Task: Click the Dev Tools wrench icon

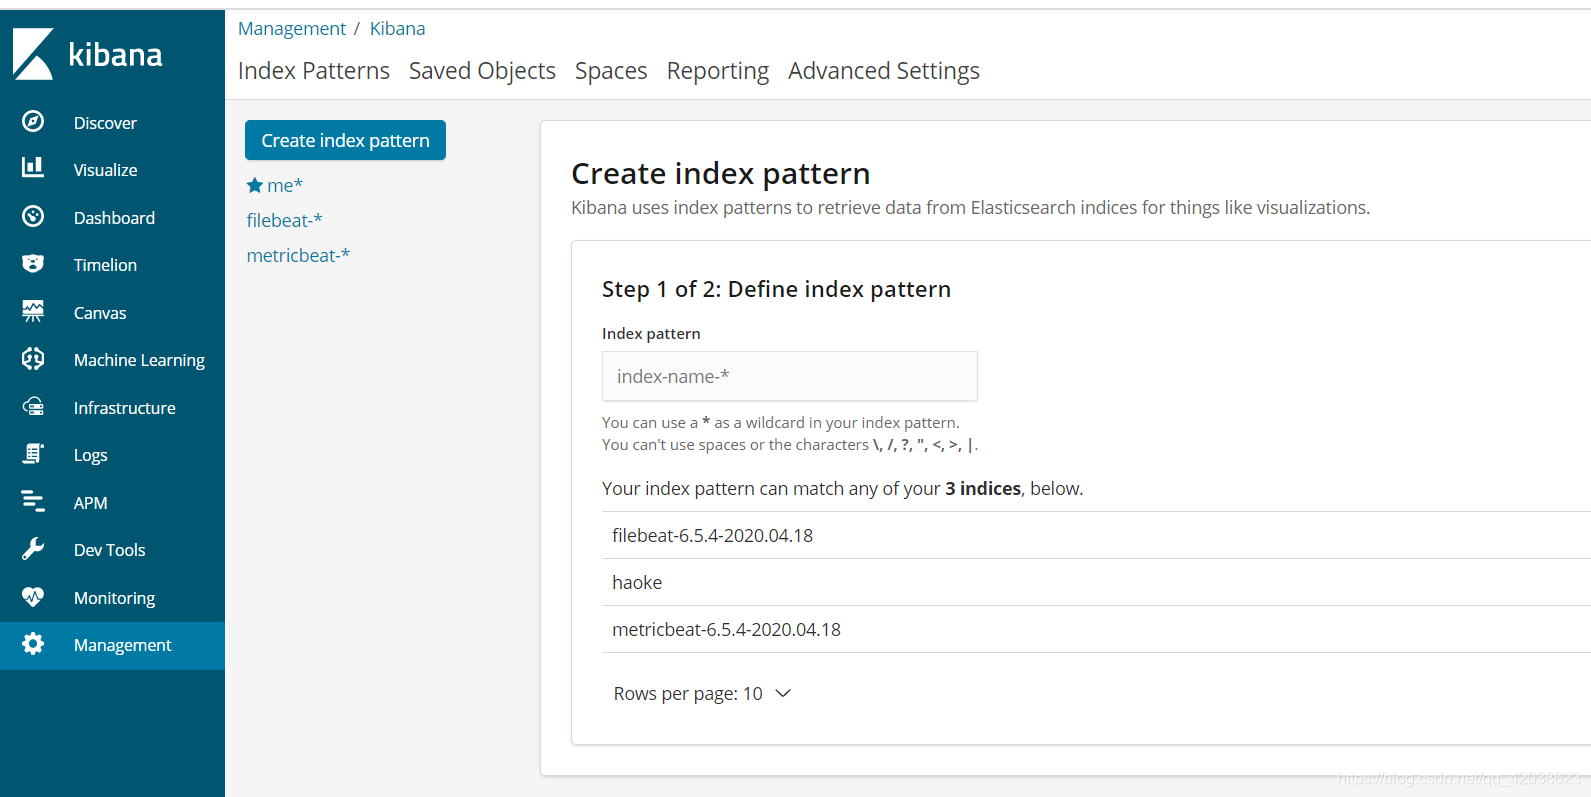Action: click(33, 548)
